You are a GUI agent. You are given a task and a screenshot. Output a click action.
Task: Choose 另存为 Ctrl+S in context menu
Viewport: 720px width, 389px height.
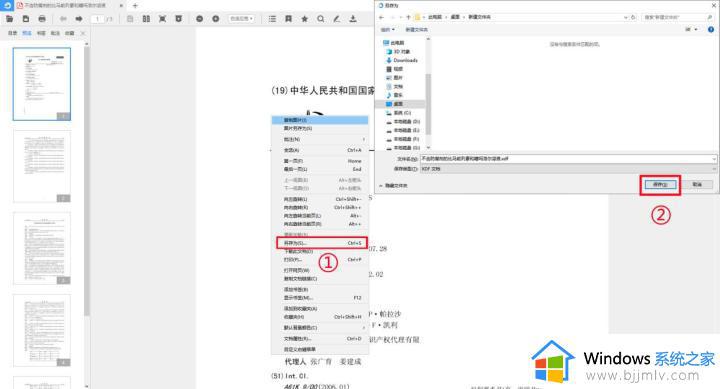322,243
